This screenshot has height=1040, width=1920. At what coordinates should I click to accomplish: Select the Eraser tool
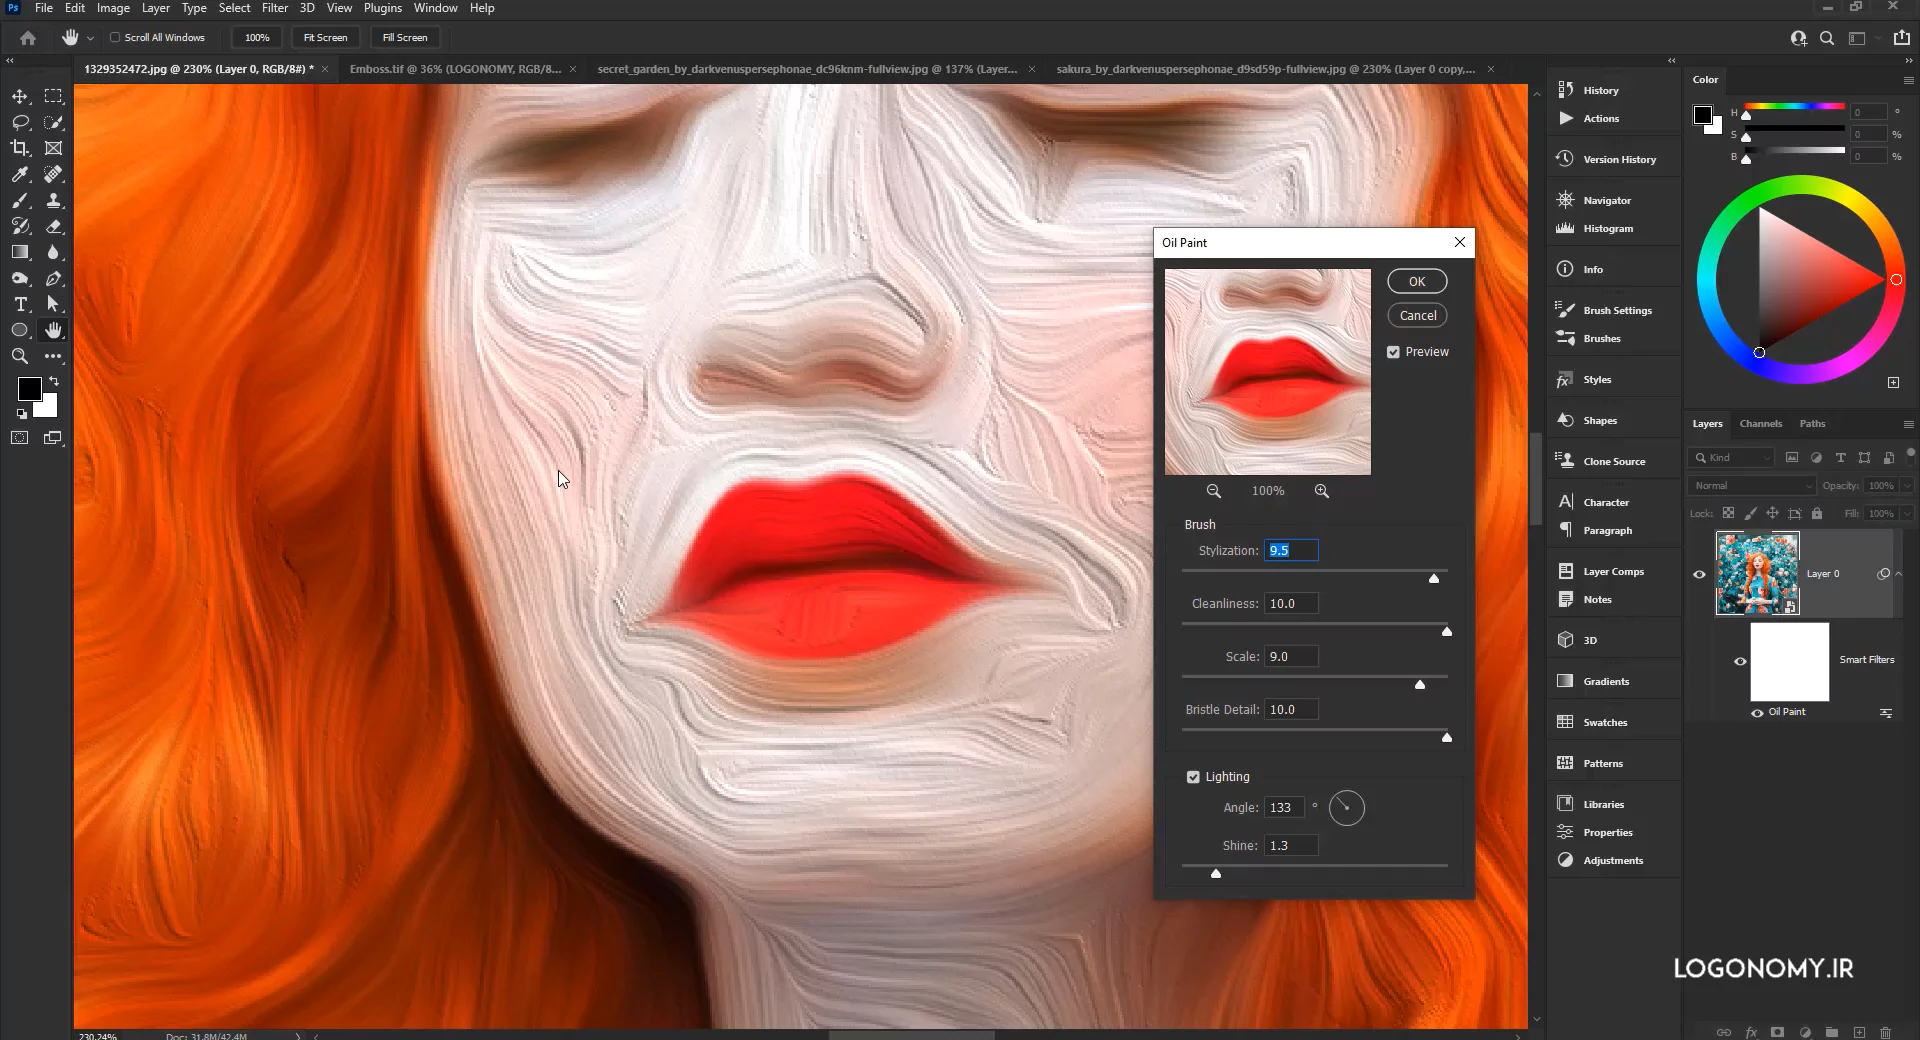click(x=54, y=226)
